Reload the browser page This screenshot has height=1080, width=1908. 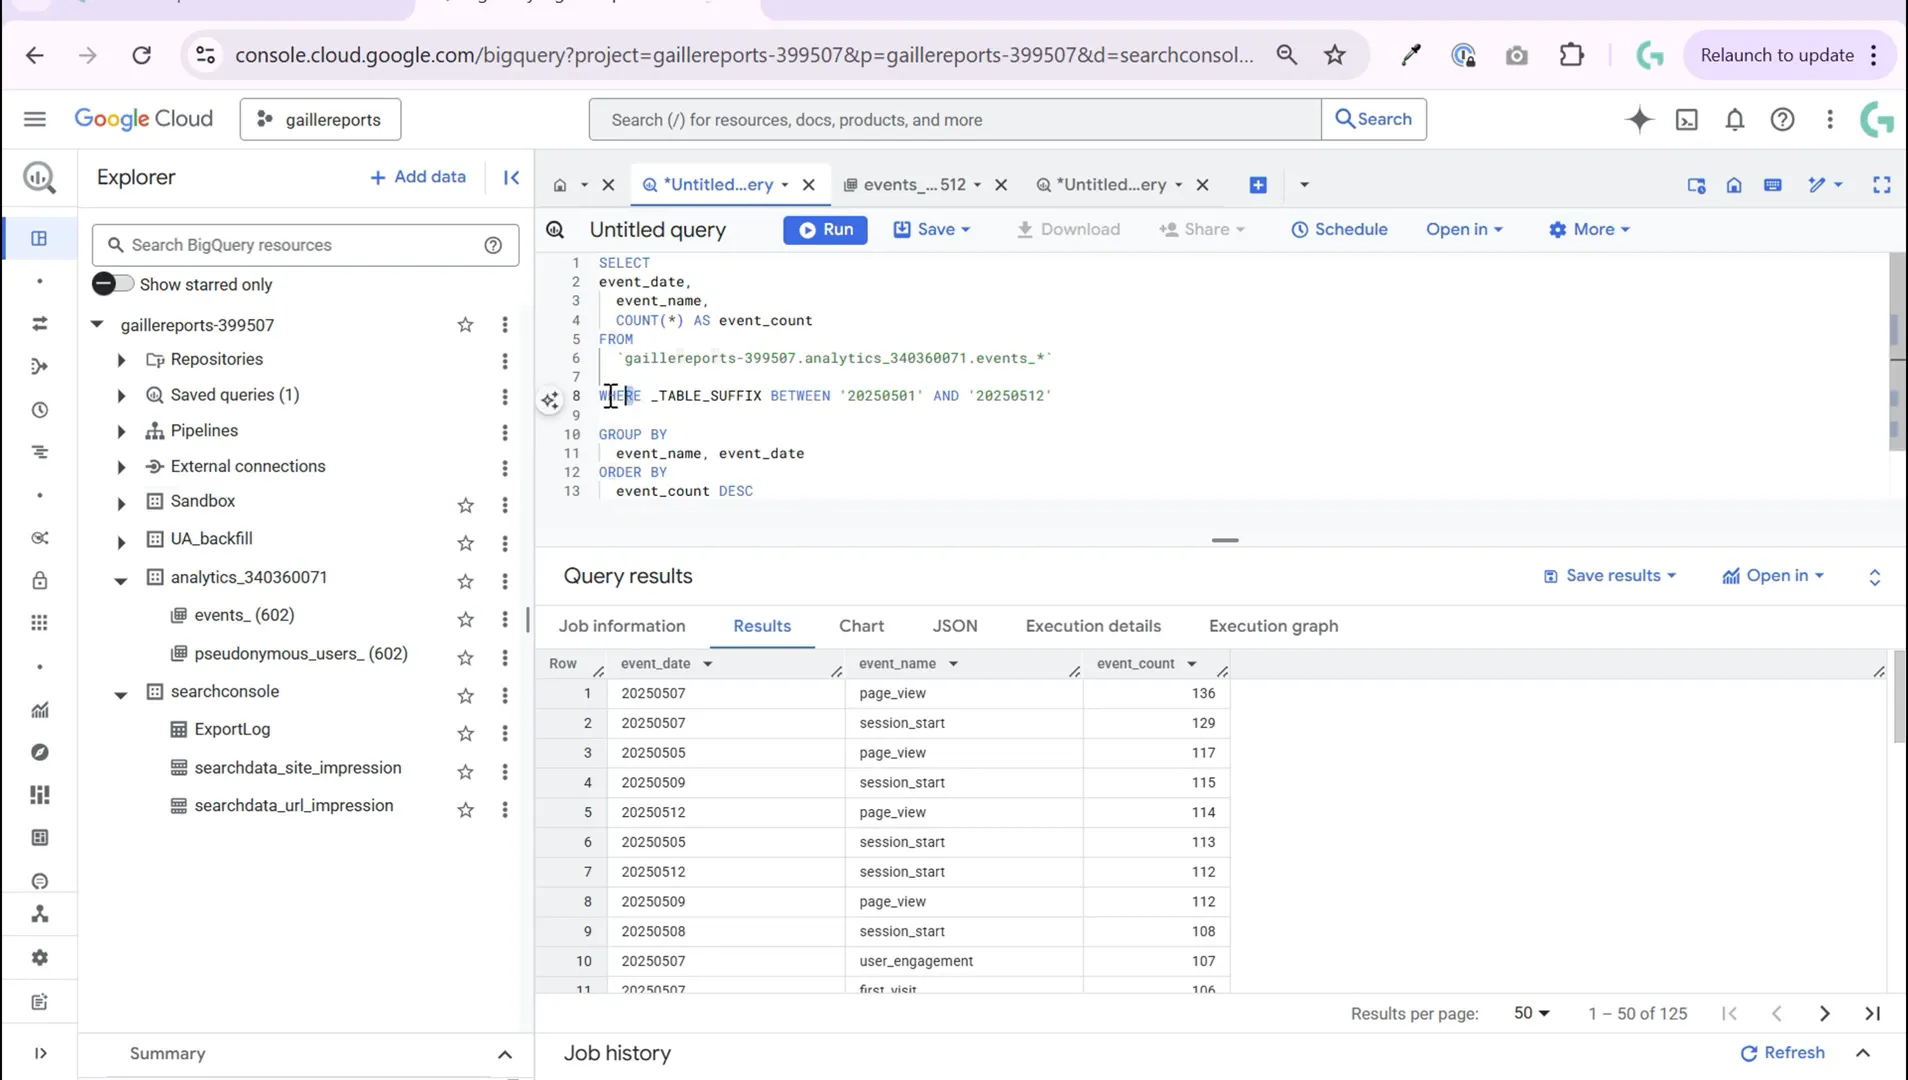pyautogui.click(x=142, y=55)
